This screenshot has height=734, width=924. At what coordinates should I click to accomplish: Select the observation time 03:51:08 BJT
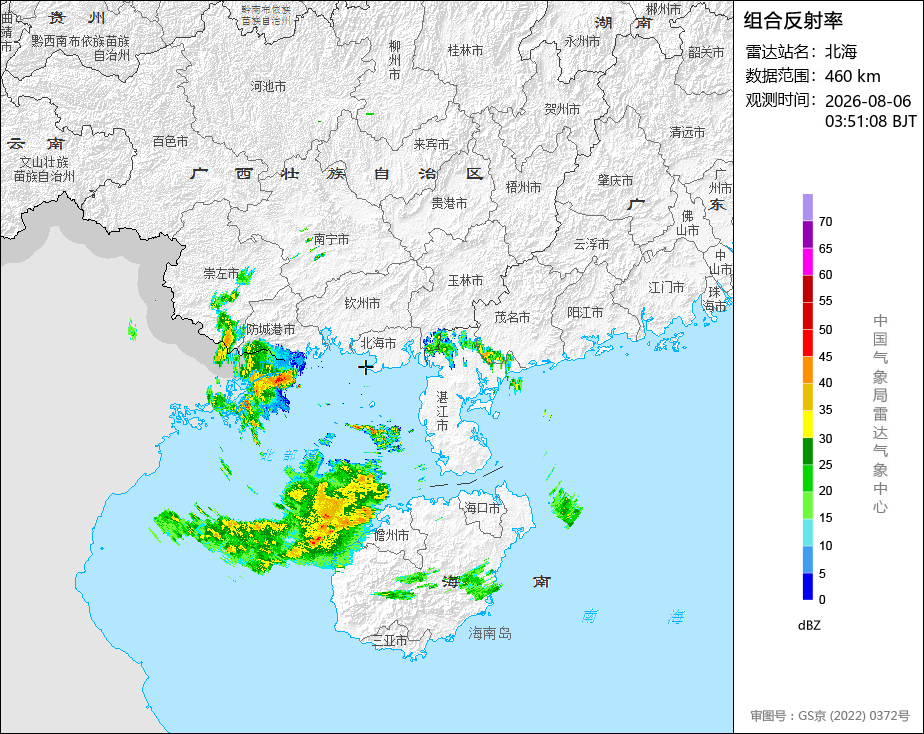point(870,121)
